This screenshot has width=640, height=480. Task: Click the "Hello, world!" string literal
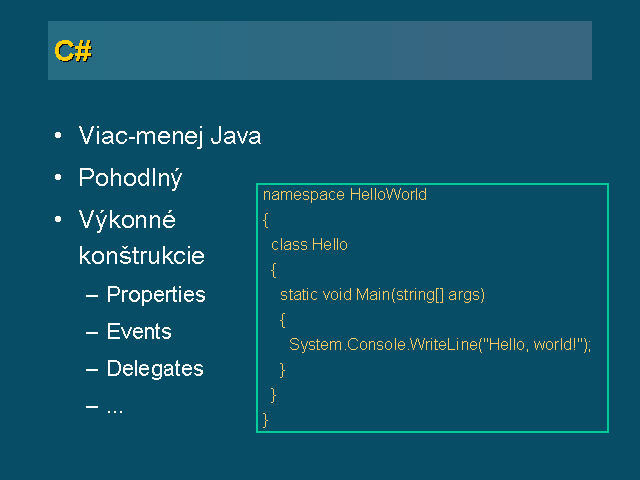tap(531, 345)
